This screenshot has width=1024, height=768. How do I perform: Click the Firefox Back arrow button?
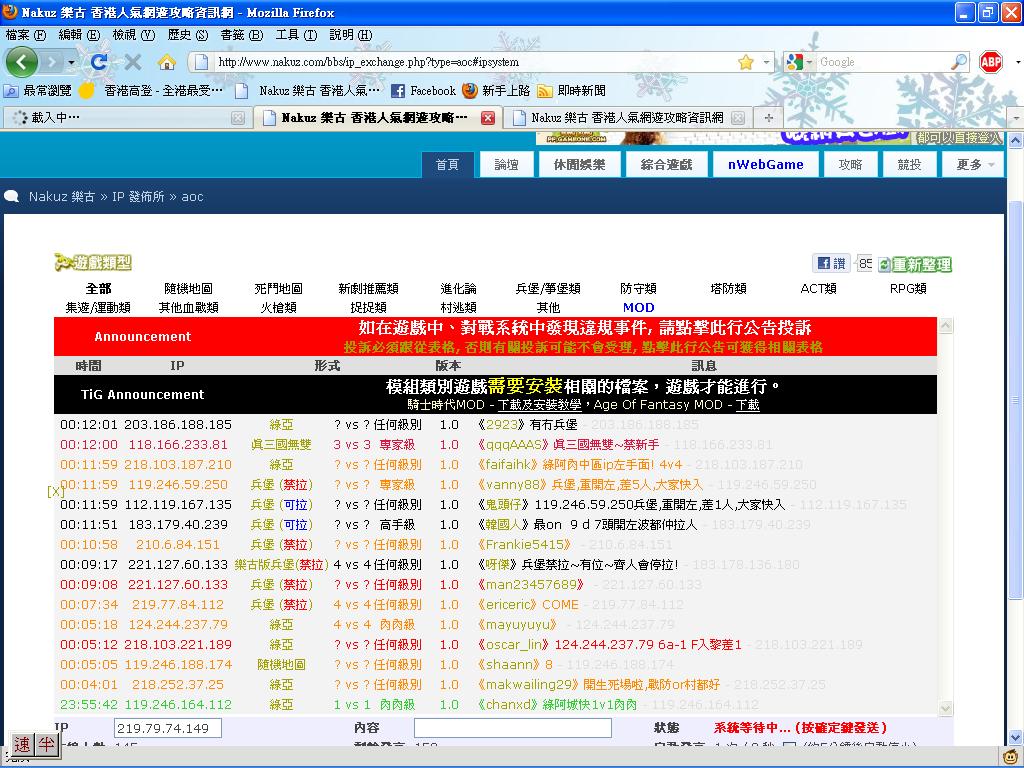pos(22,62)
